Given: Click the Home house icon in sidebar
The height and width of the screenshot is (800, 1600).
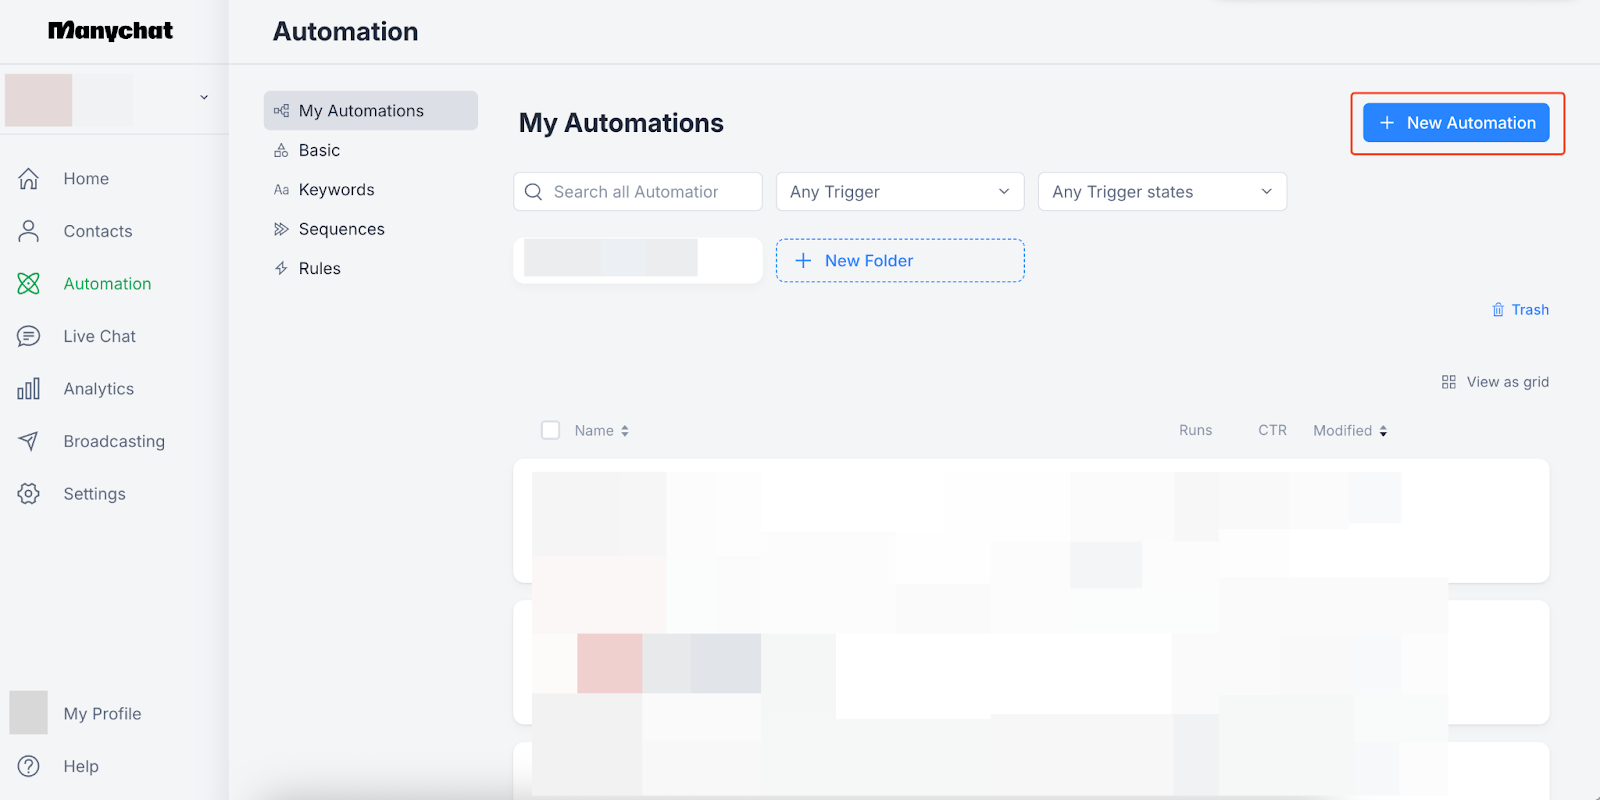Looking at the screenshot, I should coord(28,179).
